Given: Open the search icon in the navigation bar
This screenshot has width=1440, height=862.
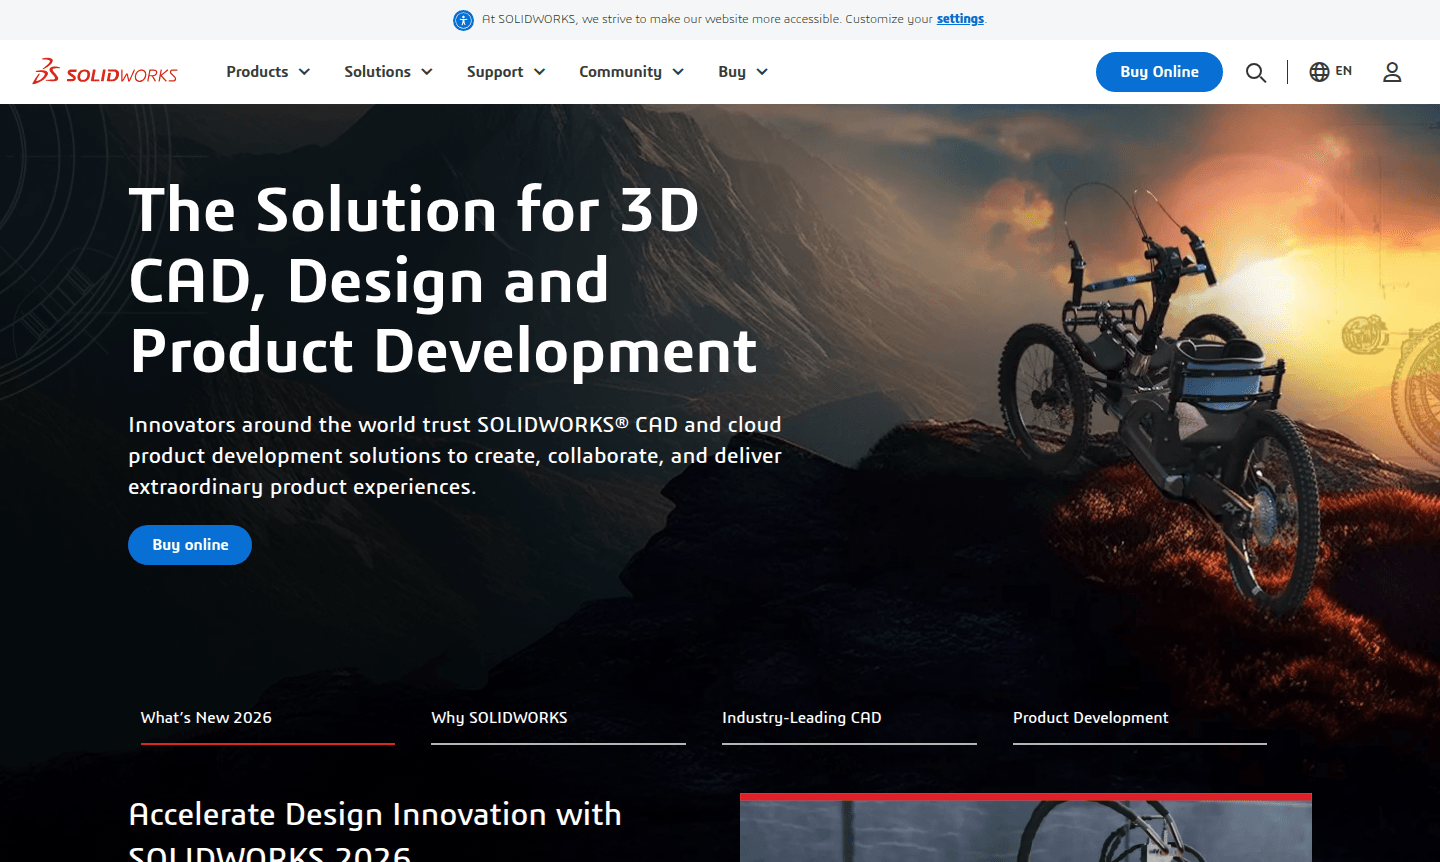Looking at the screenshot, I should (x=1256, y=72).
